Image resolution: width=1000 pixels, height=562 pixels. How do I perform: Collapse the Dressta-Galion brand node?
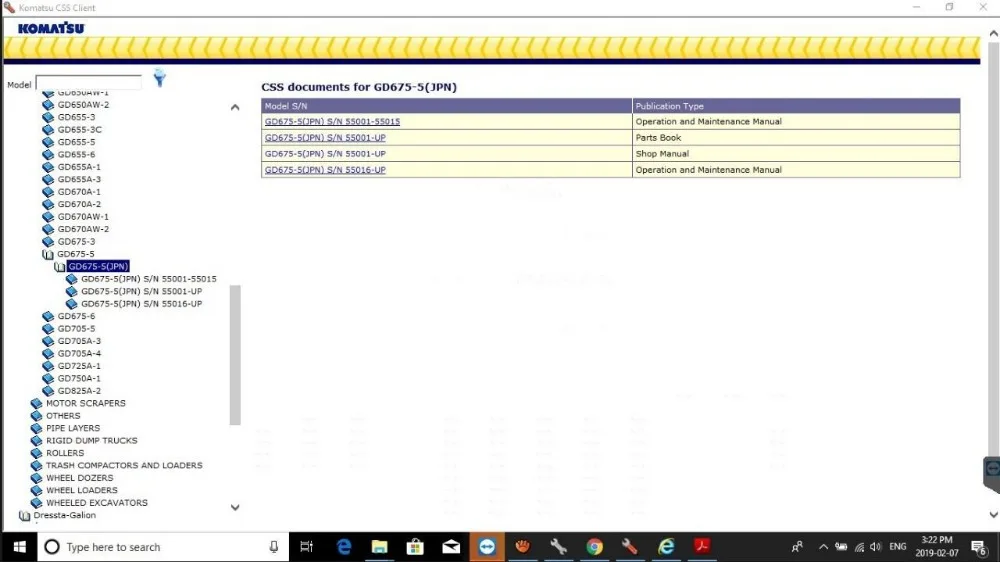tap(24, 515)
